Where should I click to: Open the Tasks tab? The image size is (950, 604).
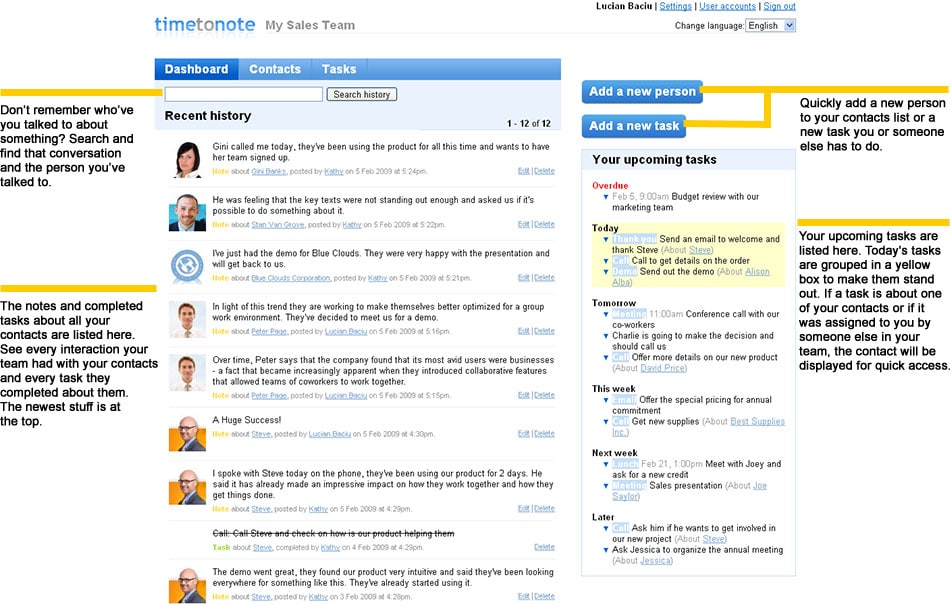[x=339, y=69]
